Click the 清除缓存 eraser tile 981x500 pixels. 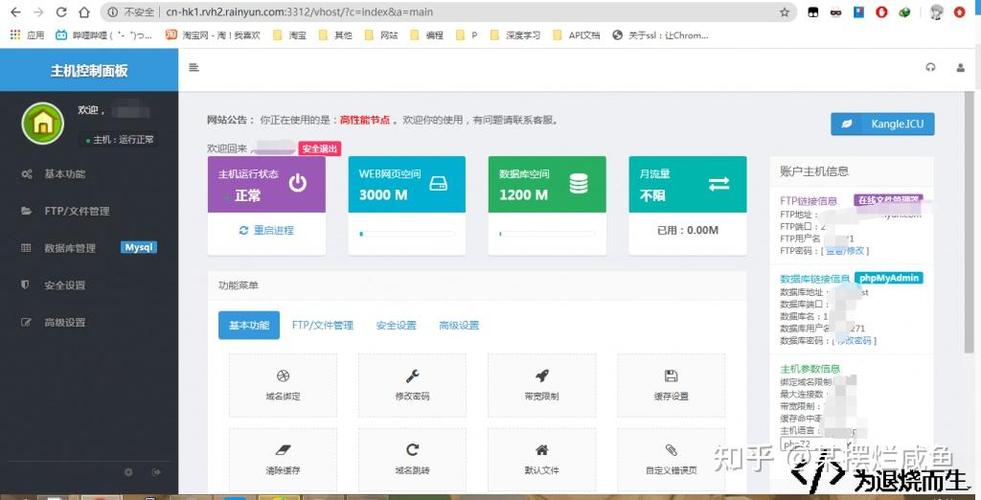[283, 459]
